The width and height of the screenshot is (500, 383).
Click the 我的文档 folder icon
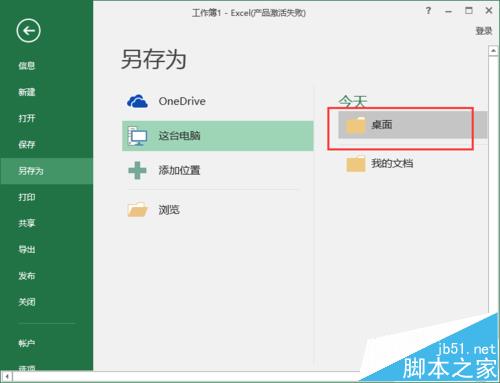pyautogui.click(x=356, y=164)
